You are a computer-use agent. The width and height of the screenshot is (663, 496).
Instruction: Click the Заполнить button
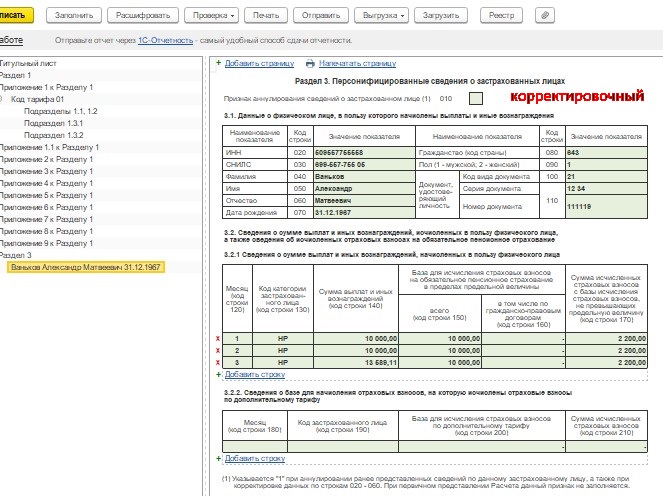[74, 15]
